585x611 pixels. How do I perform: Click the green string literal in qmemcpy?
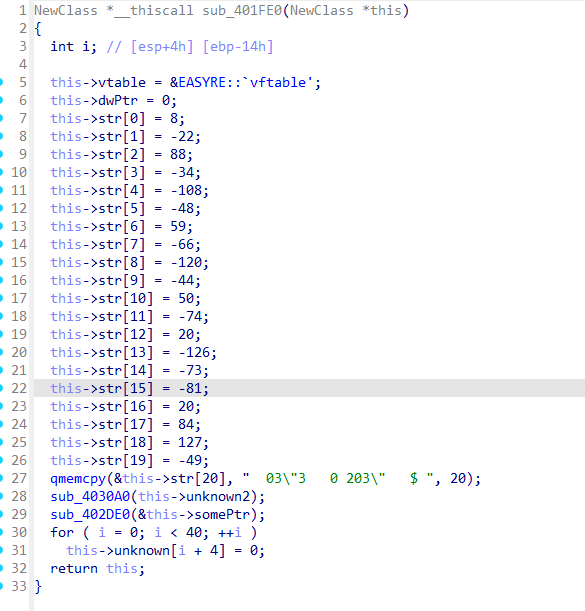(338, 478)
